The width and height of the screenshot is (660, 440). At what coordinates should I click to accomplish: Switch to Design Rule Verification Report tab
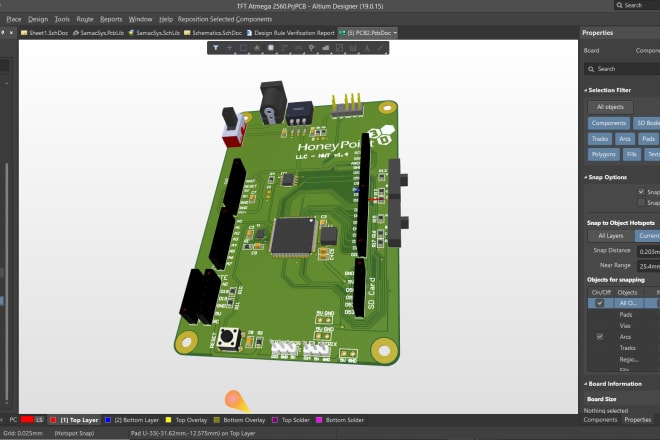290,32
